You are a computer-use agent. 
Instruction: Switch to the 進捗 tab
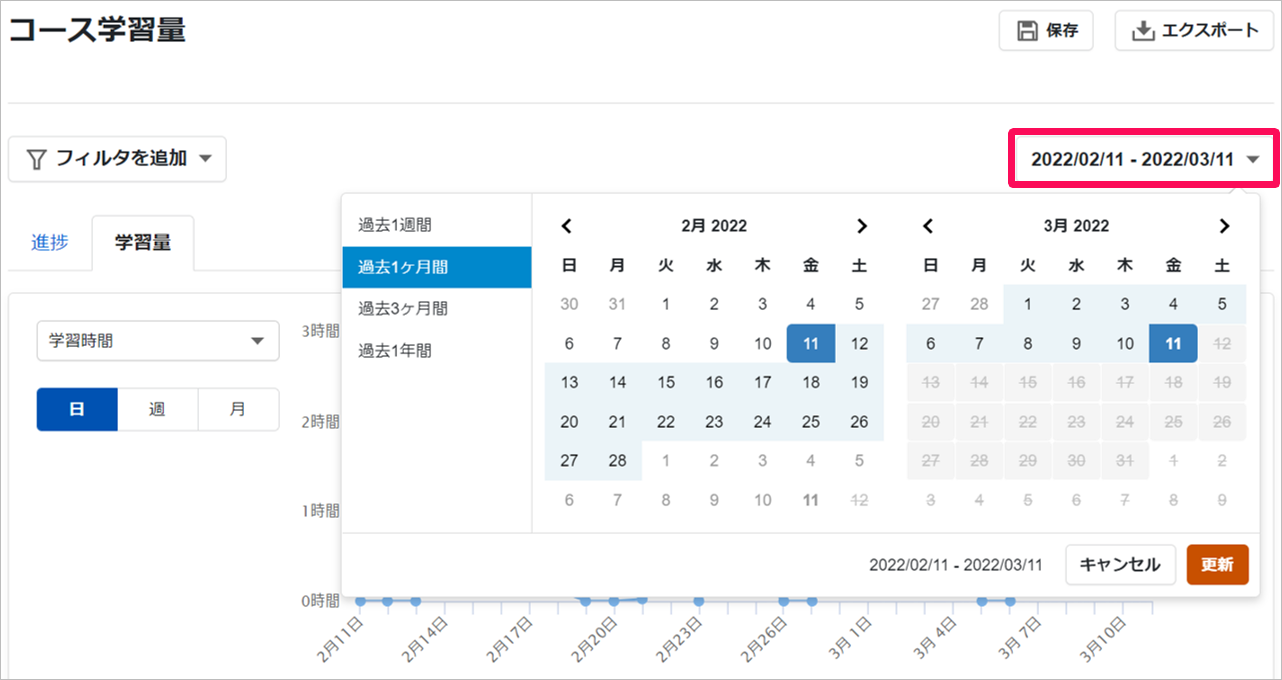pyautogui.click(x=50, y=242)
